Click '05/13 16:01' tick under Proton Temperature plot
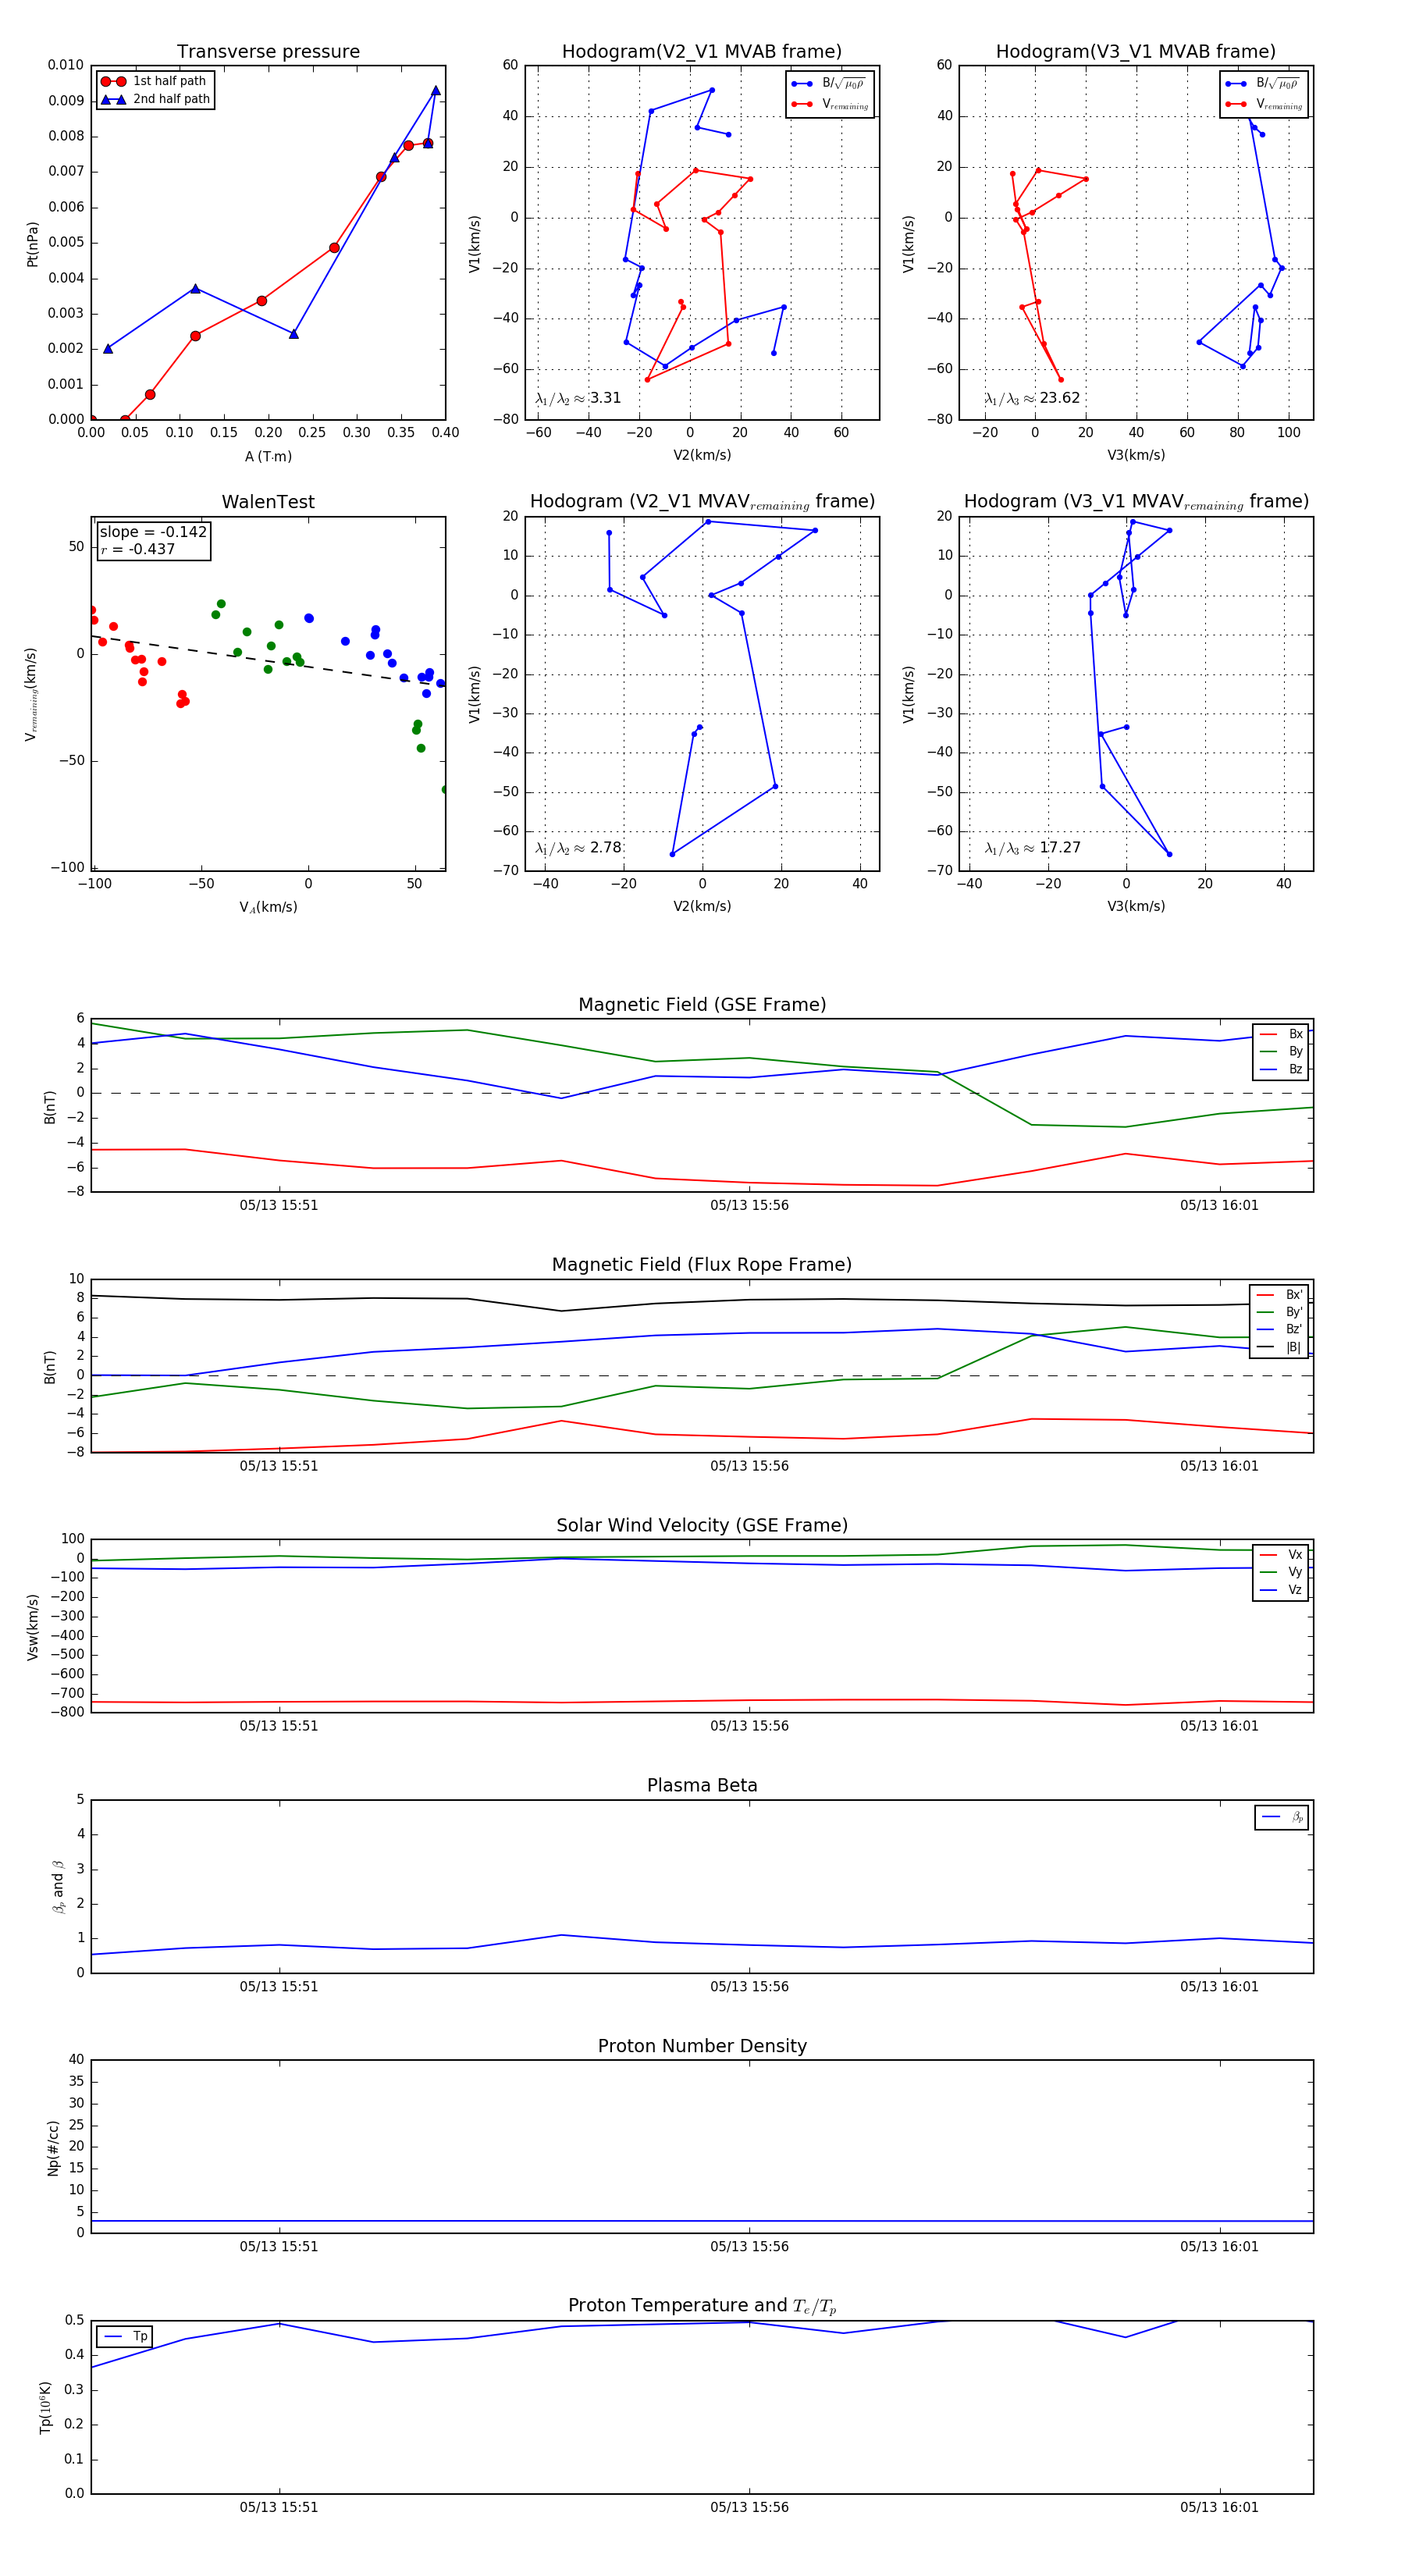 tap(1219, 2507)
